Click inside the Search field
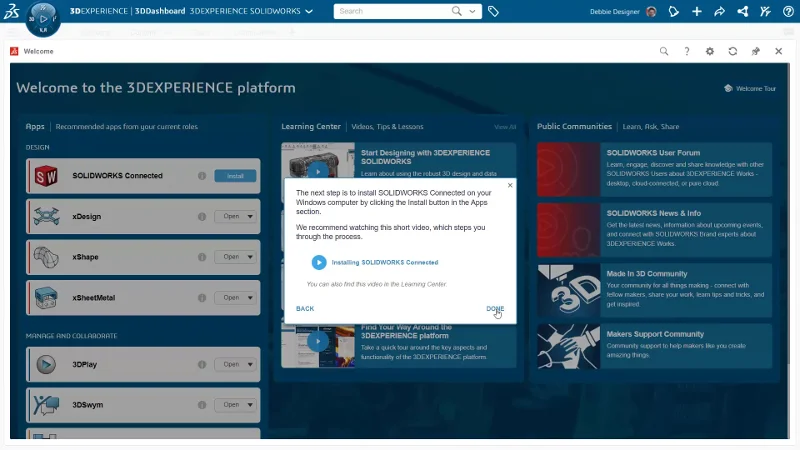The height and width of the screenshot is (450, 800). pyautogui.click(x=390, y=12)
